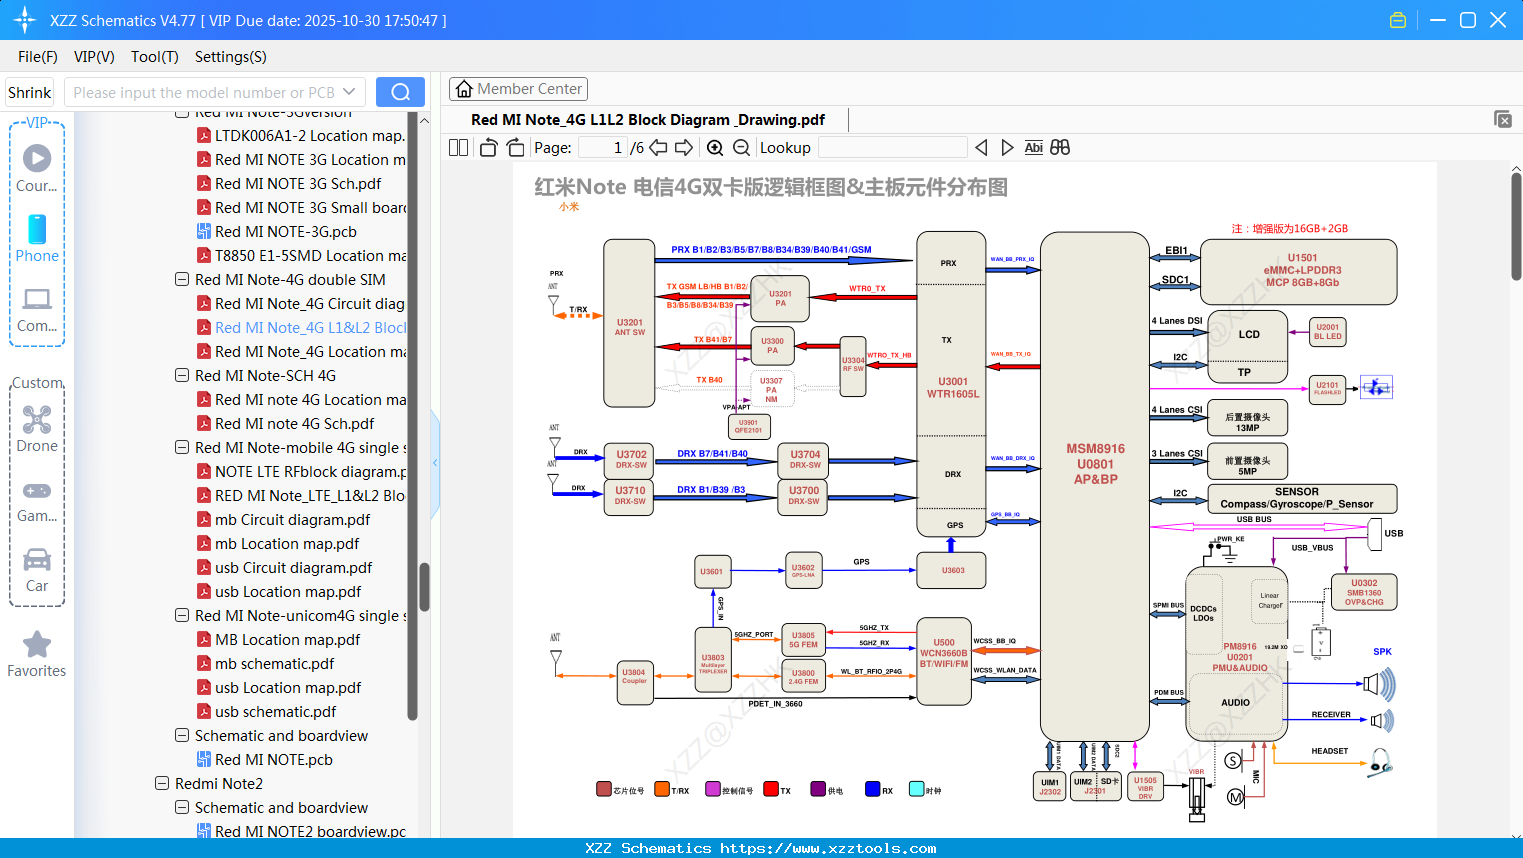Zoom in on the PDF page
1523x858 pixels.
pos(715,147)
